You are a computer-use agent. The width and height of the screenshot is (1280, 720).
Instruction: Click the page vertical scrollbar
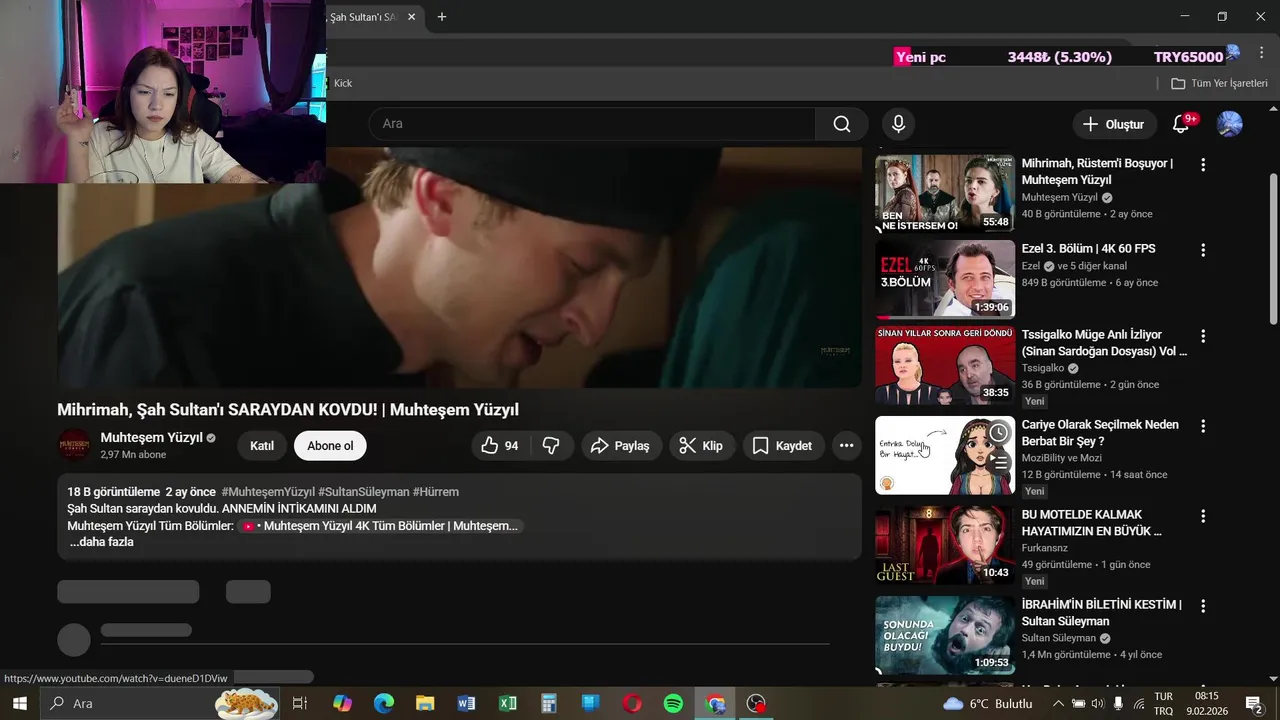point(1273,250)
